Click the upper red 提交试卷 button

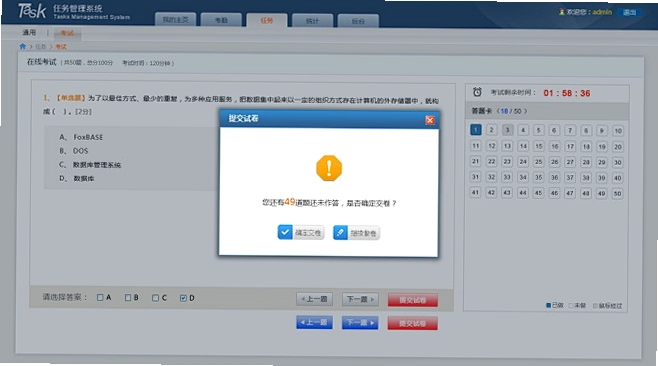[413, 300]
